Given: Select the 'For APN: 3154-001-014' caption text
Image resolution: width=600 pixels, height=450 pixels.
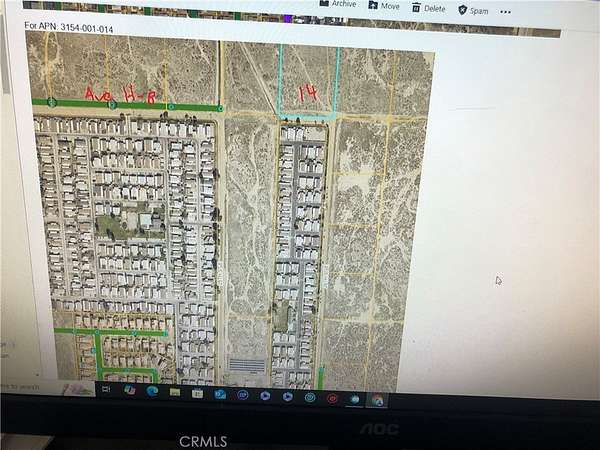Looking at the screenshot, I should point(69,28).
